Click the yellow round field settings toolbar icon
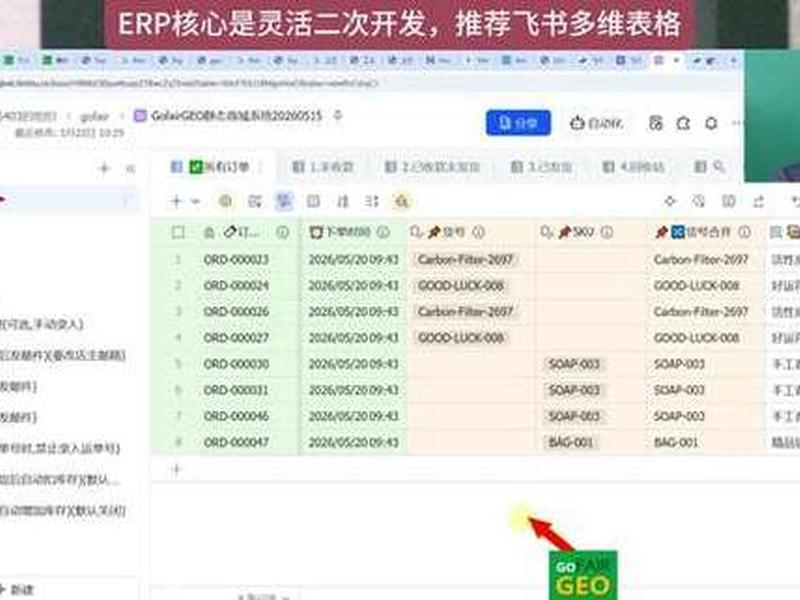Image resolution: width=800 pixels, height=600 pixels. click(x=226, y=202)
